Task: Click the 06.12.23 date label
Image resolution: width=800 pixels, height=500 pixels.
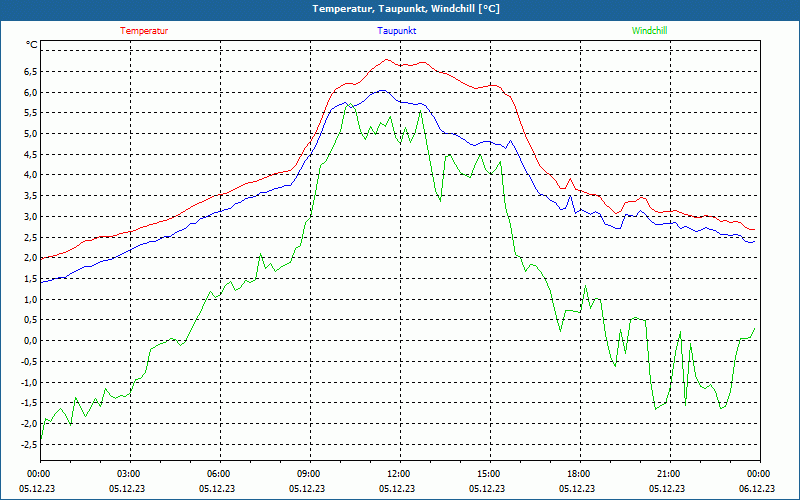Action: click(757, 488)
